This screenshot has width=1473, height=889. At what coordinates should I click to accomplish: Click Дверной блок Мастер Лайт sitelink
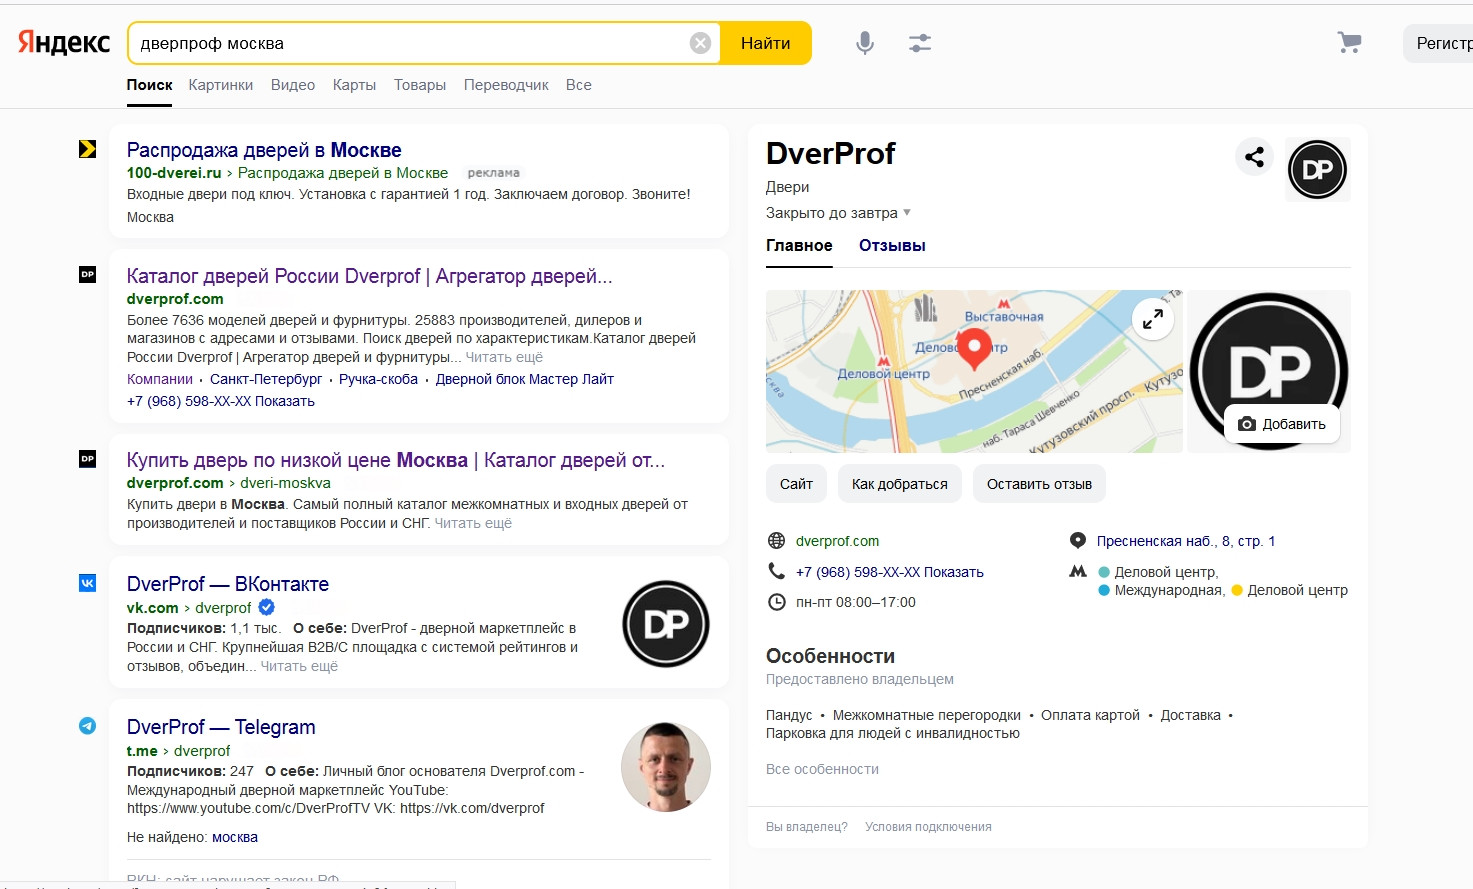524,379
